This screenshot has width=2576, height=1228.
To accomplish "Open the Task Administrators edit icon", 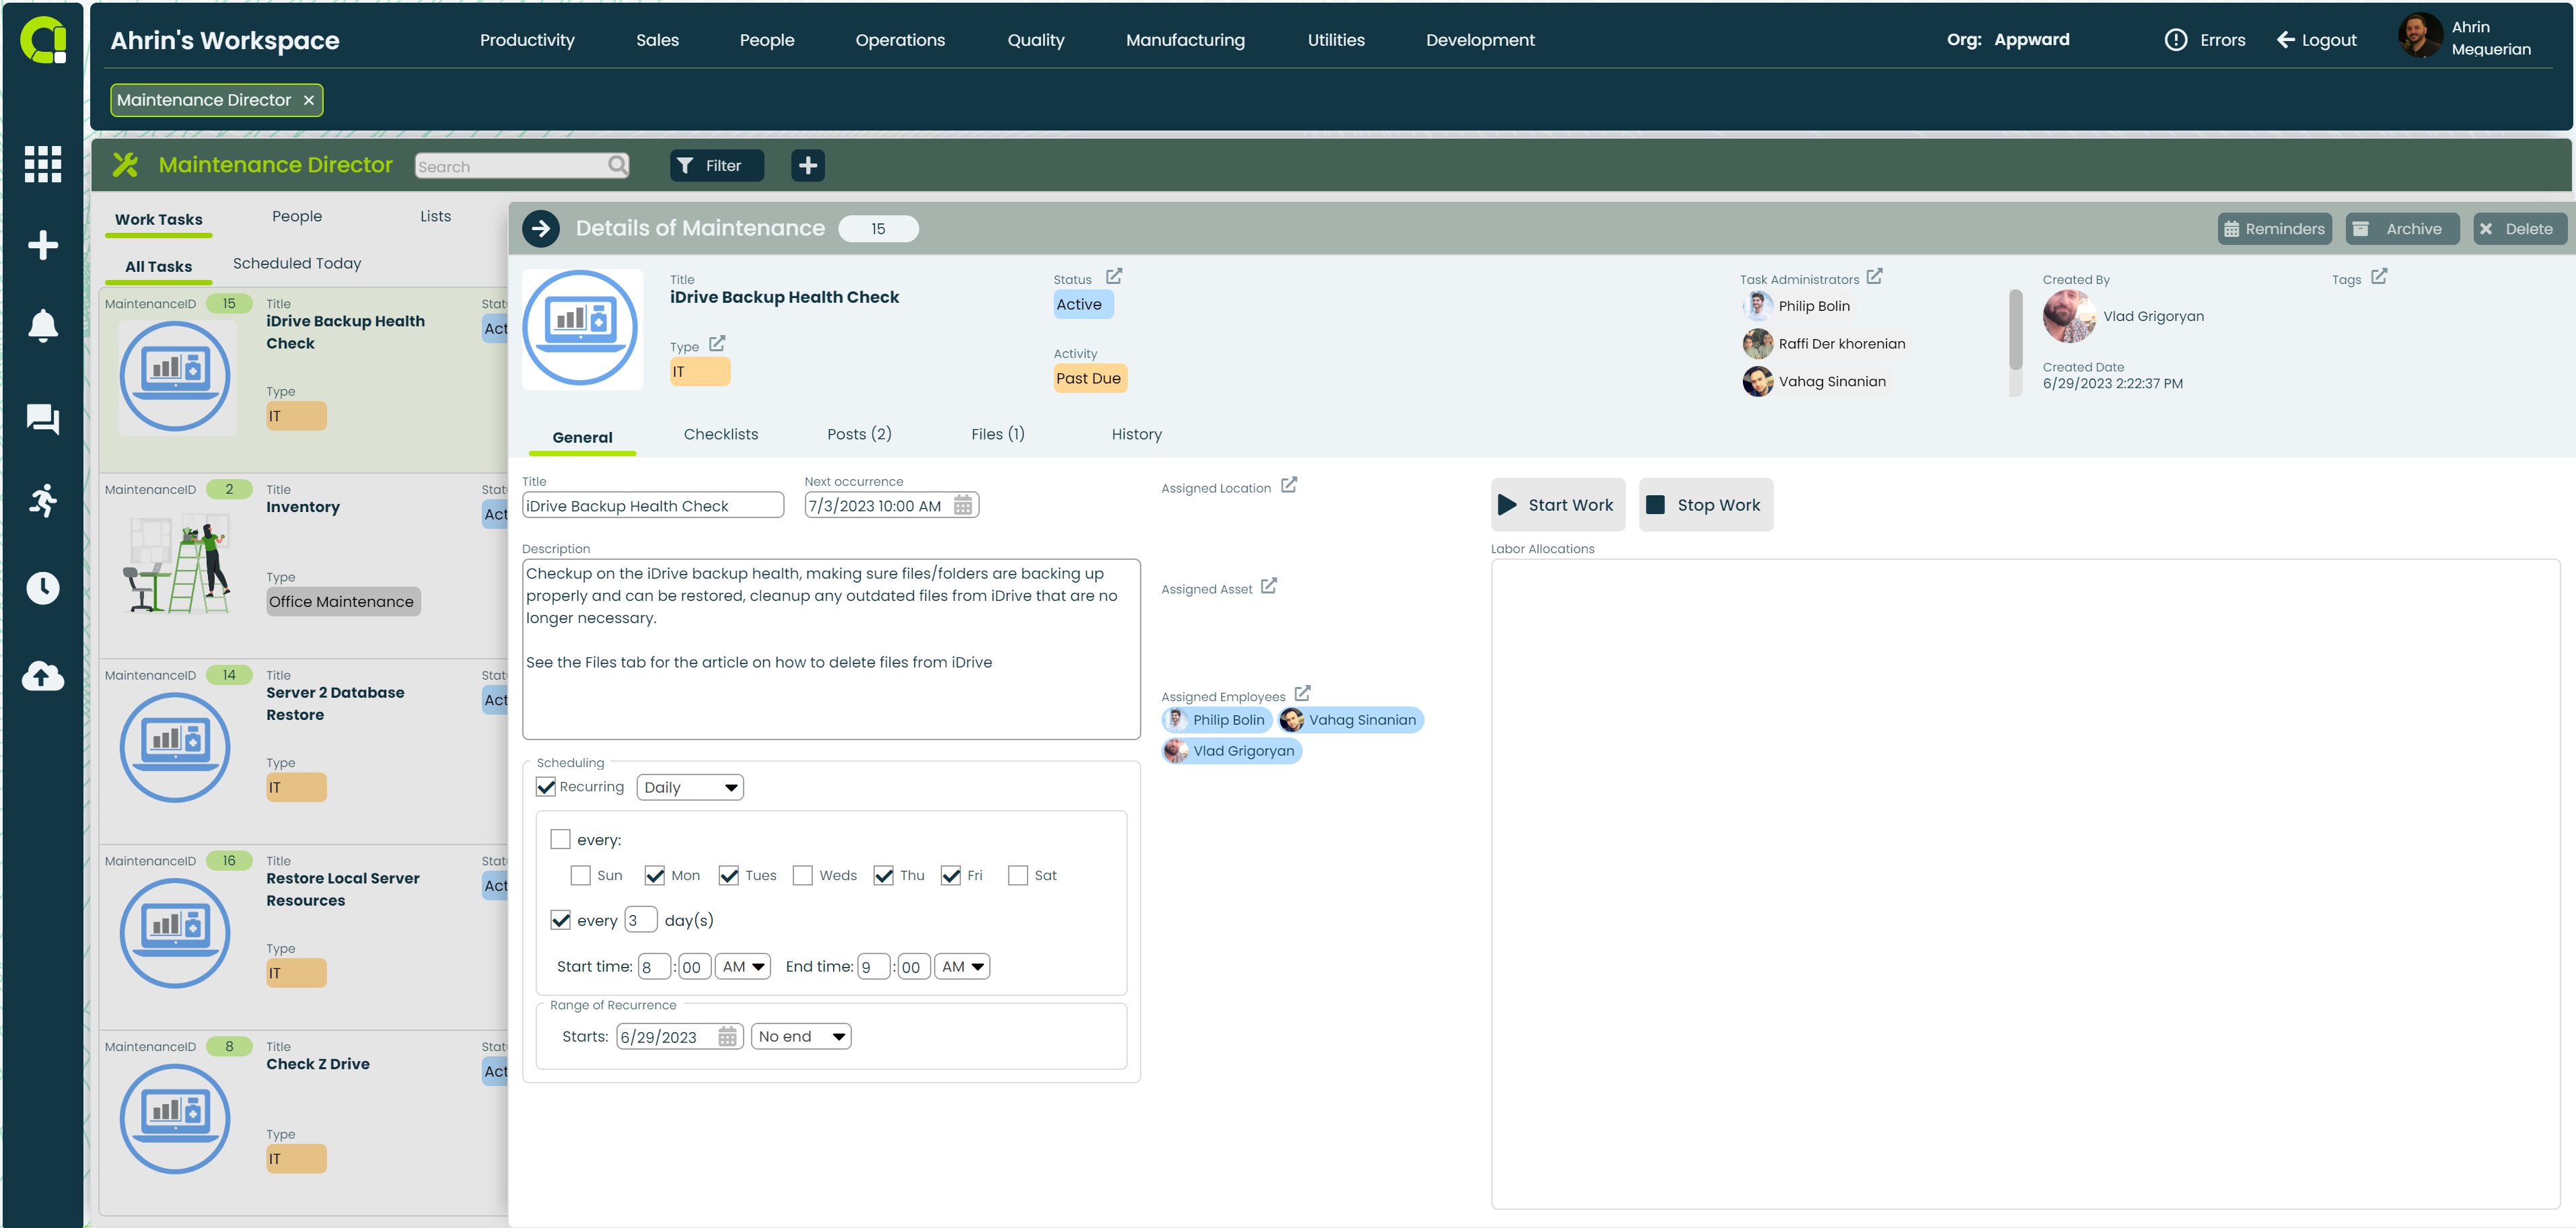I will click(1874, 276).
